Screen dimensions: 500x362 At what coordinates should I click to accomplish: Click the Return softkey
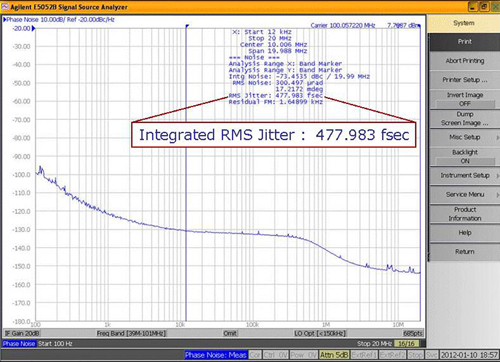pos(465,252)
